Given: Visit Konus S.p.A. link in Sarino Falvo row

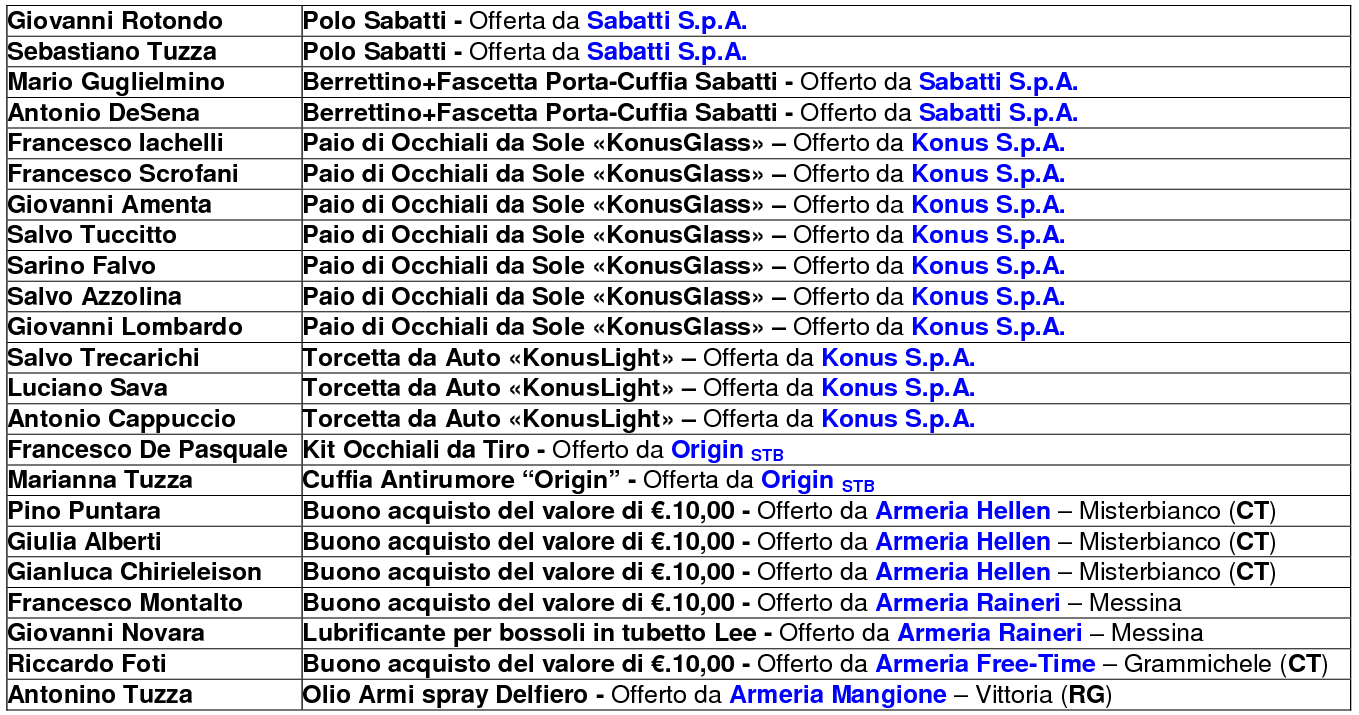Looking at the screenshot, I should click(988, 266).
